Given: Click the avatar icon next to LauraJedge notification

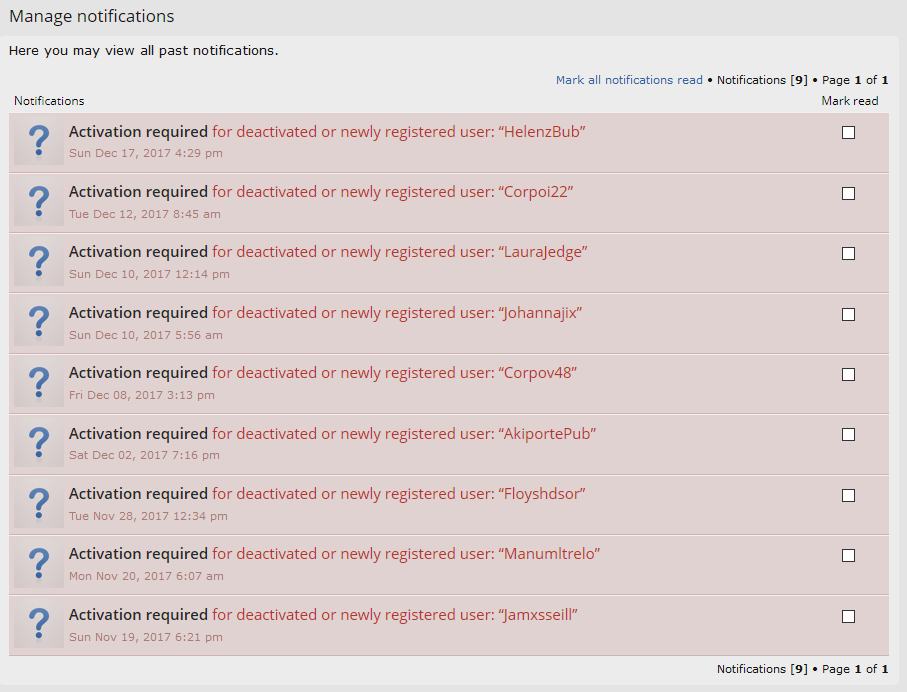Looking at the screenshot, I should pos(39,263).
